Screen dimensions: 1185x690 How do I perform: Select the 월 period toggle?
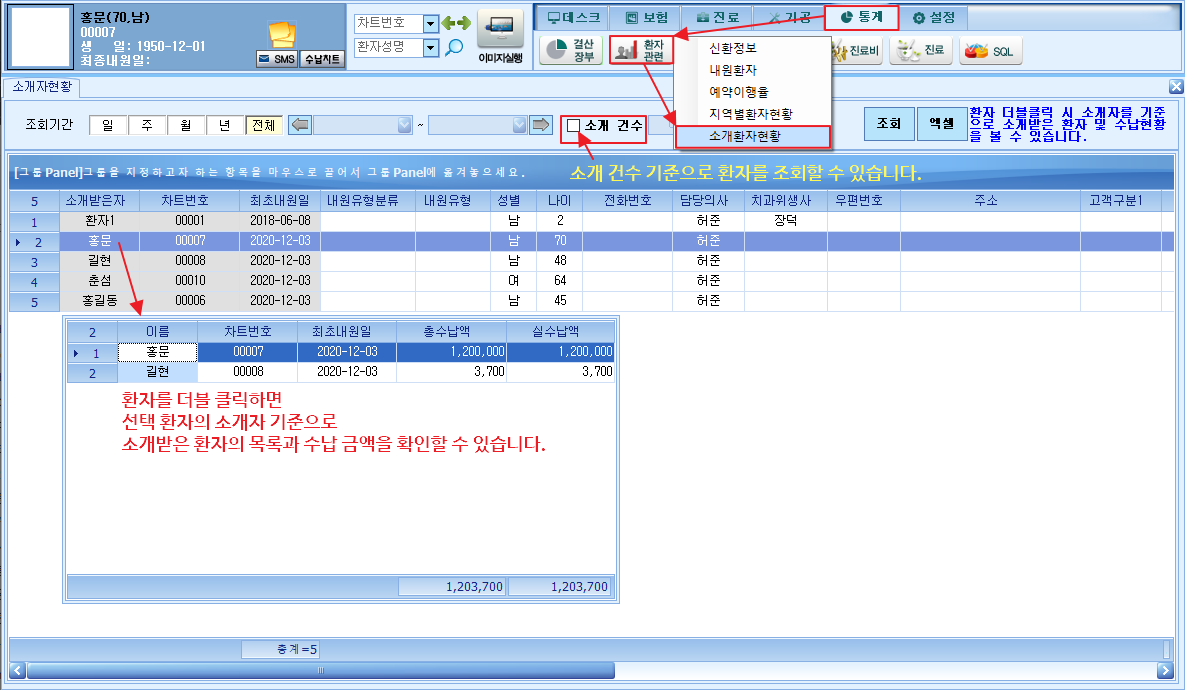(x=186, y=125)
